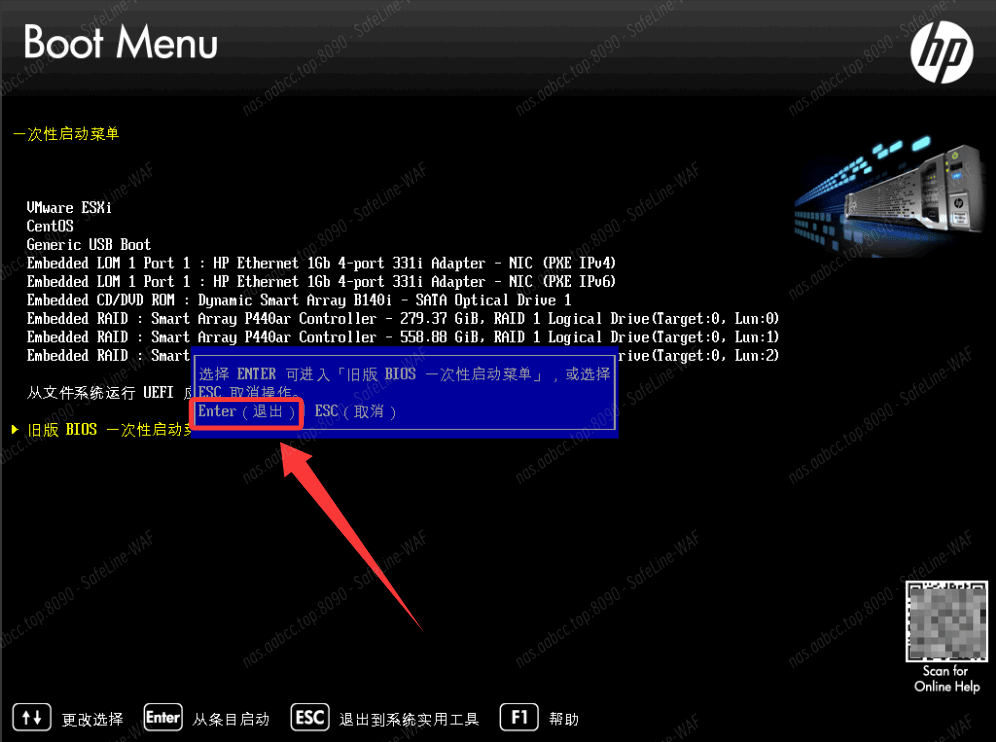Select Embedded LOM PXE IPv4 boot entry
The width and height of the screenshot is (996, 742).
pos(321,263)
